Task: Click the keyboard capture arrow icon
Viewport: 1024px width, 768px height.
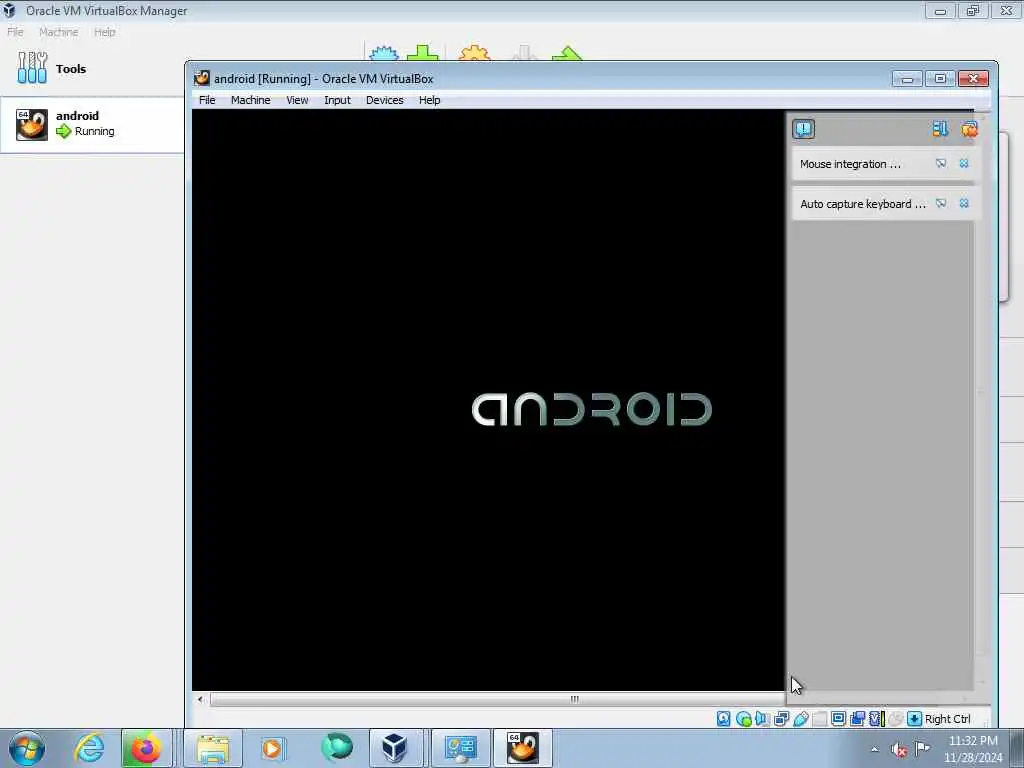Action: [914, 719]
